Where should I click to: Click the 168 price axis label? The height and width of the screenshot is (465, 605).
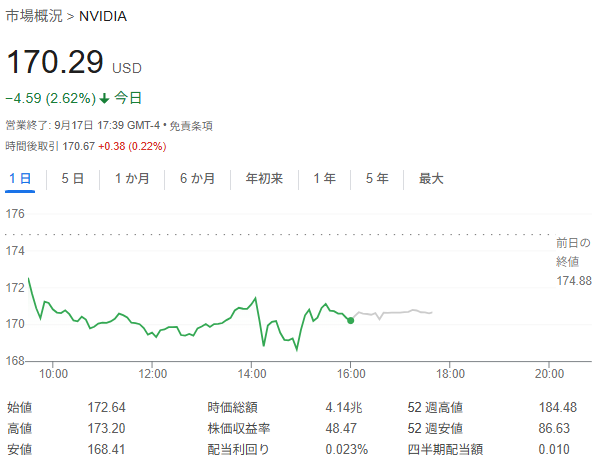pyautogui.click(x=15, y=361)
